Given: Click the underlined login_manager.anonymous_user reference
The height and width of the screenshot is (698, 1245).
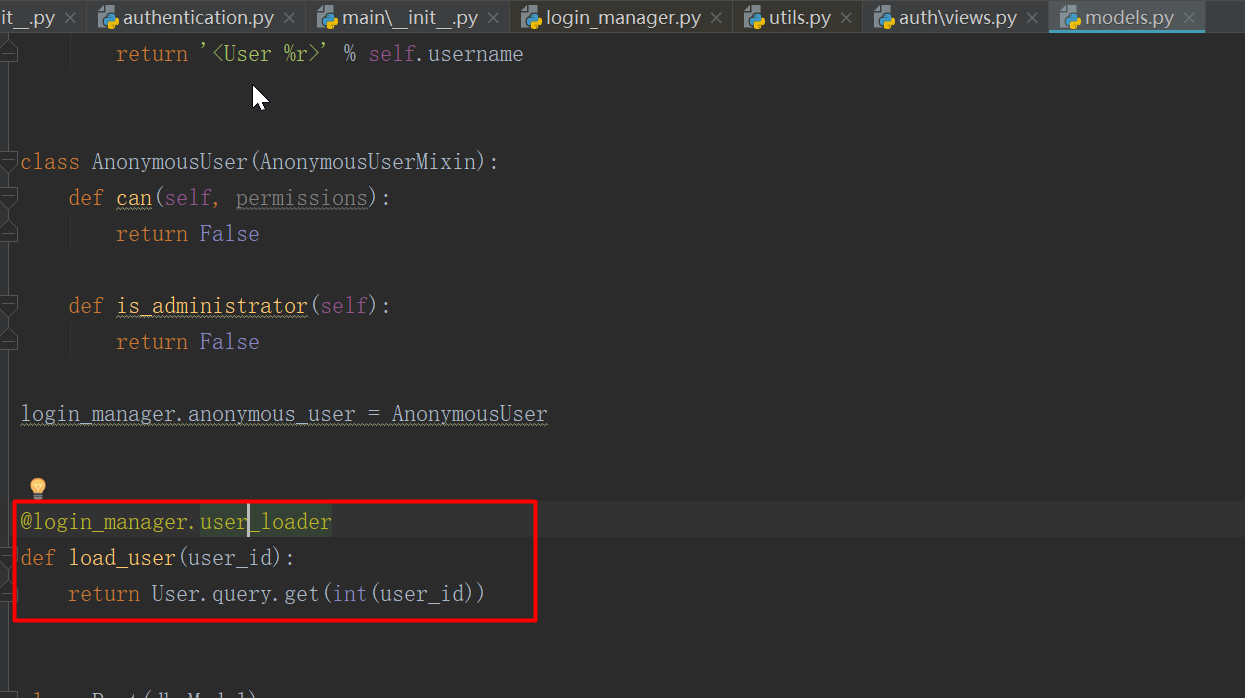Looking at the screenshot, I should click(185, 413).
